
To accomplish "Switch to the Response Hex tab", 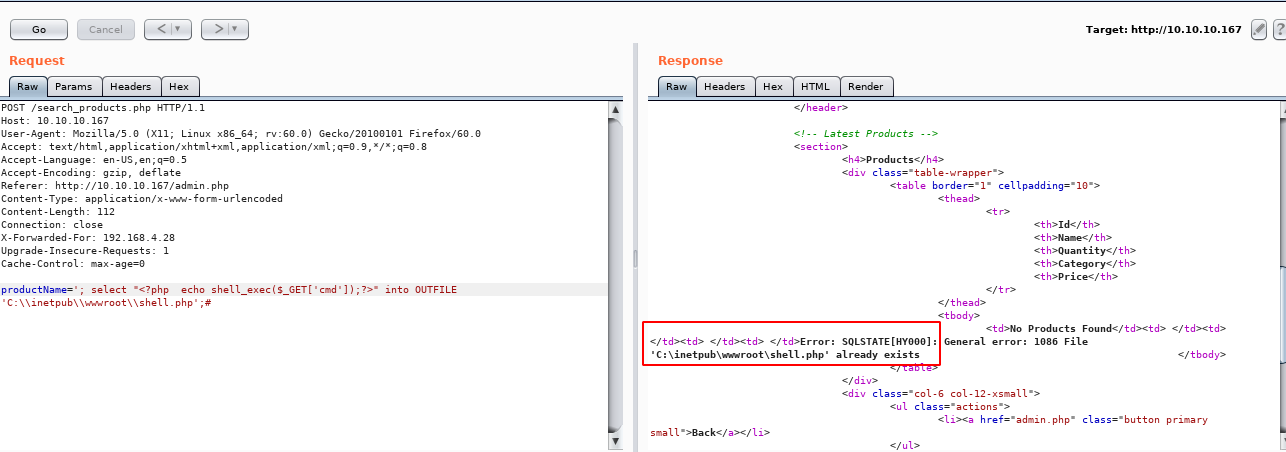I will [x=773, y=87].
